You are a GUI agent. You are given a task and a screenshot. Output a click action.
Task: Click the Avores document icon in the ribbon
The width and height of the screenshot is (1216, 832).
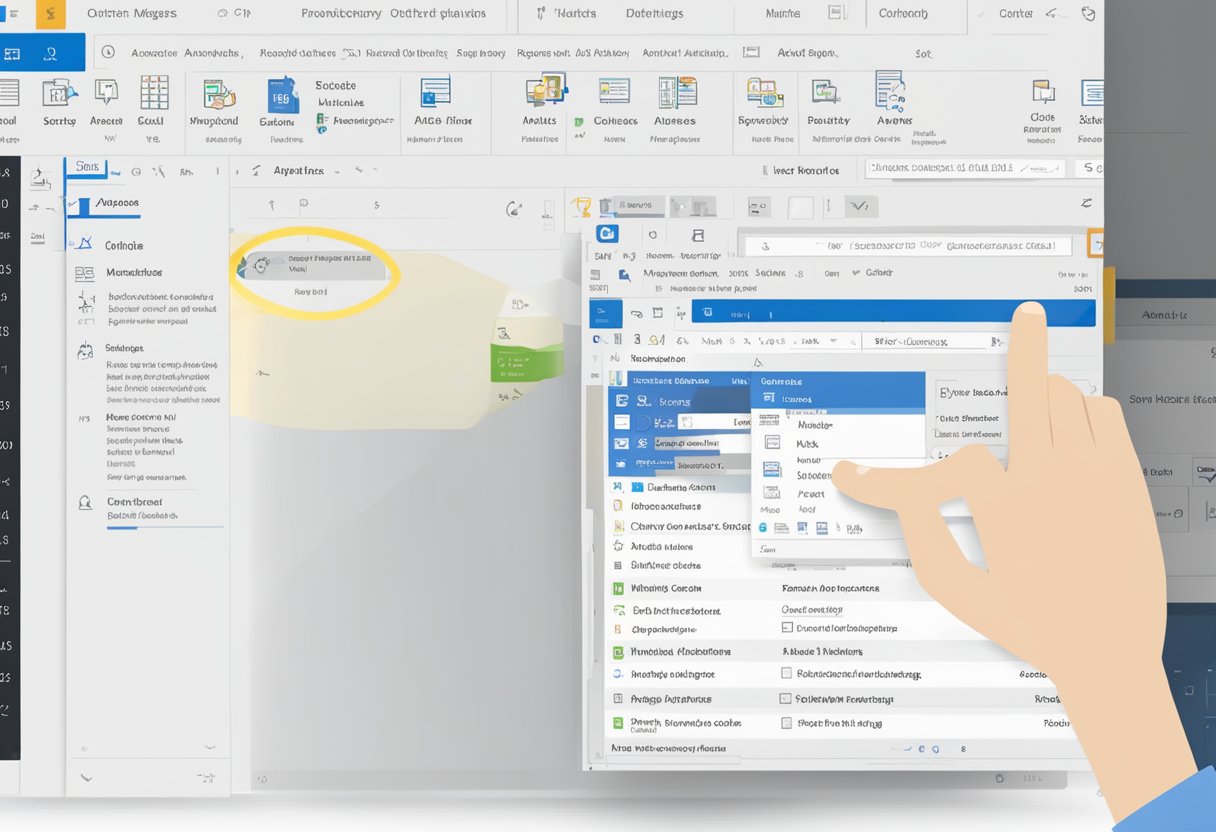(x=890, y=91)
